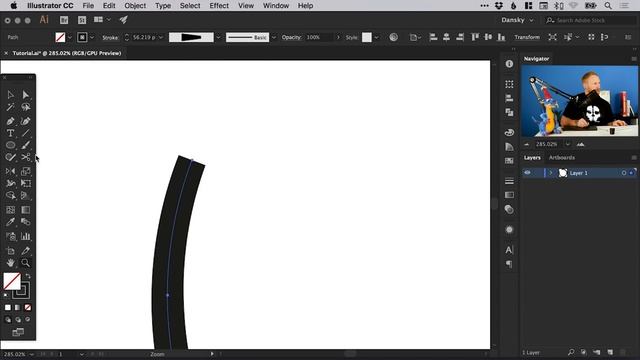Select the Pen tool
The height and width of the screenshot is (360, 640).
pos(11,121)
